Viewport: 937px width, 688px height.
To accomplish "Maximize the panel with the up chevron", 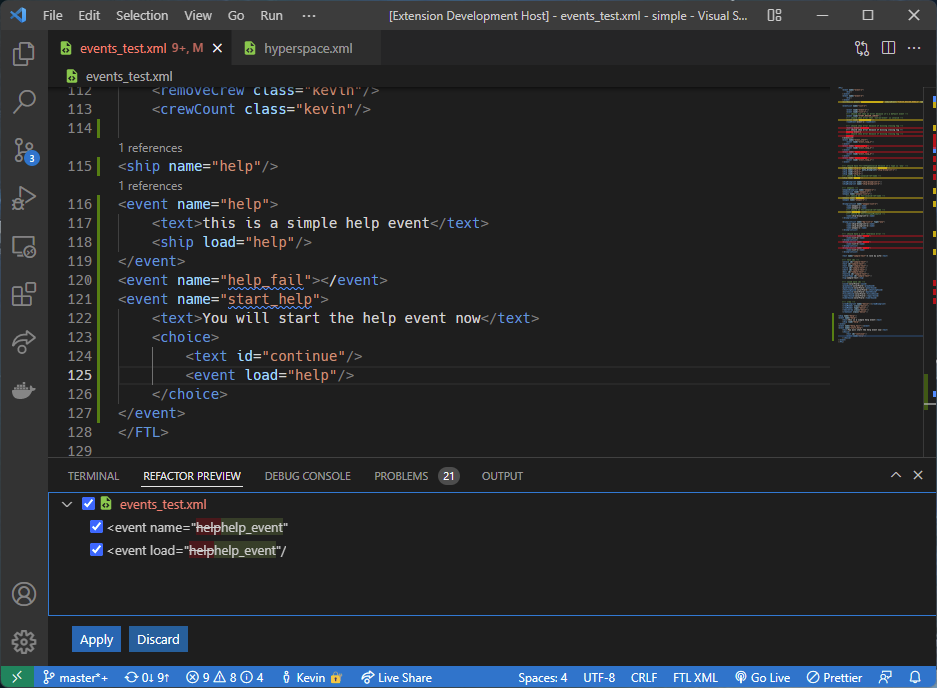I will [896, 476].
